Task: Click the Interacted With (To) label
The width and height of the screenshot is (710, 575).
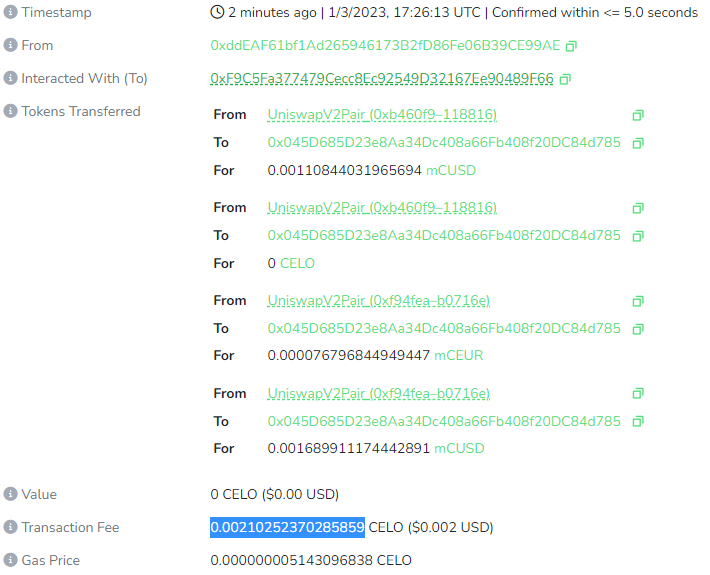Action: pos(84,78)
